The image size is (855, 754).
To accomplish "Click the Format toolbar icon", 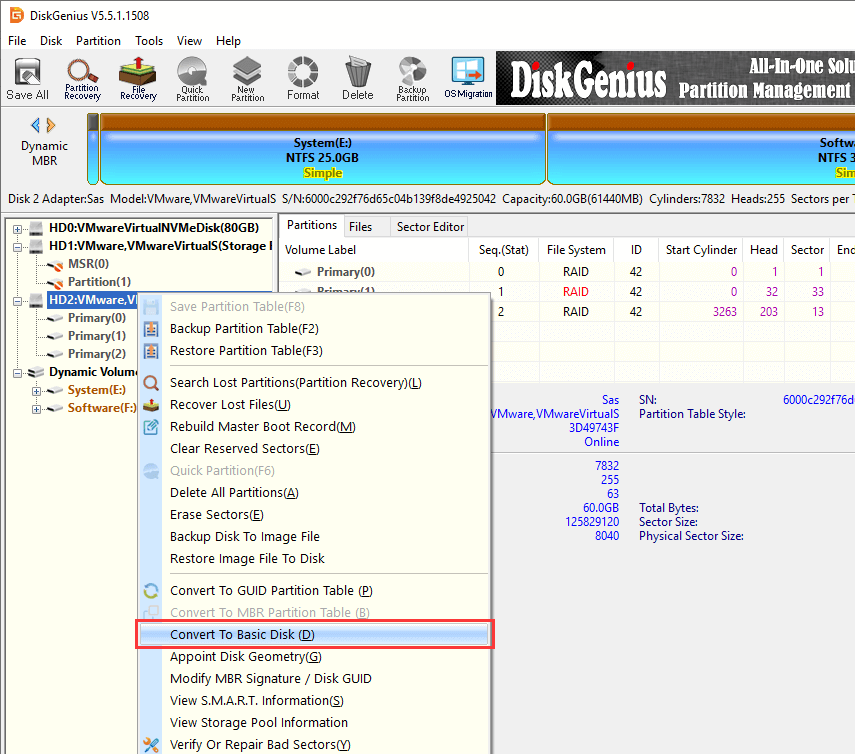I will pyautogui.click(x=303, y=78).
